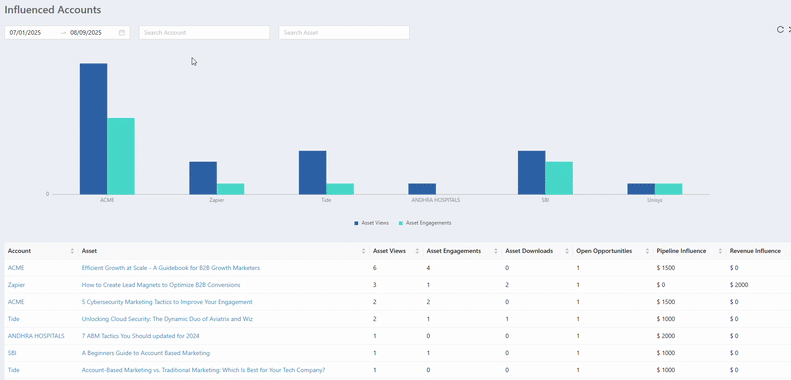Viewport: 791px width, 380px height.
Task: Focus the Search Asset field
Action: coord(344,32)
